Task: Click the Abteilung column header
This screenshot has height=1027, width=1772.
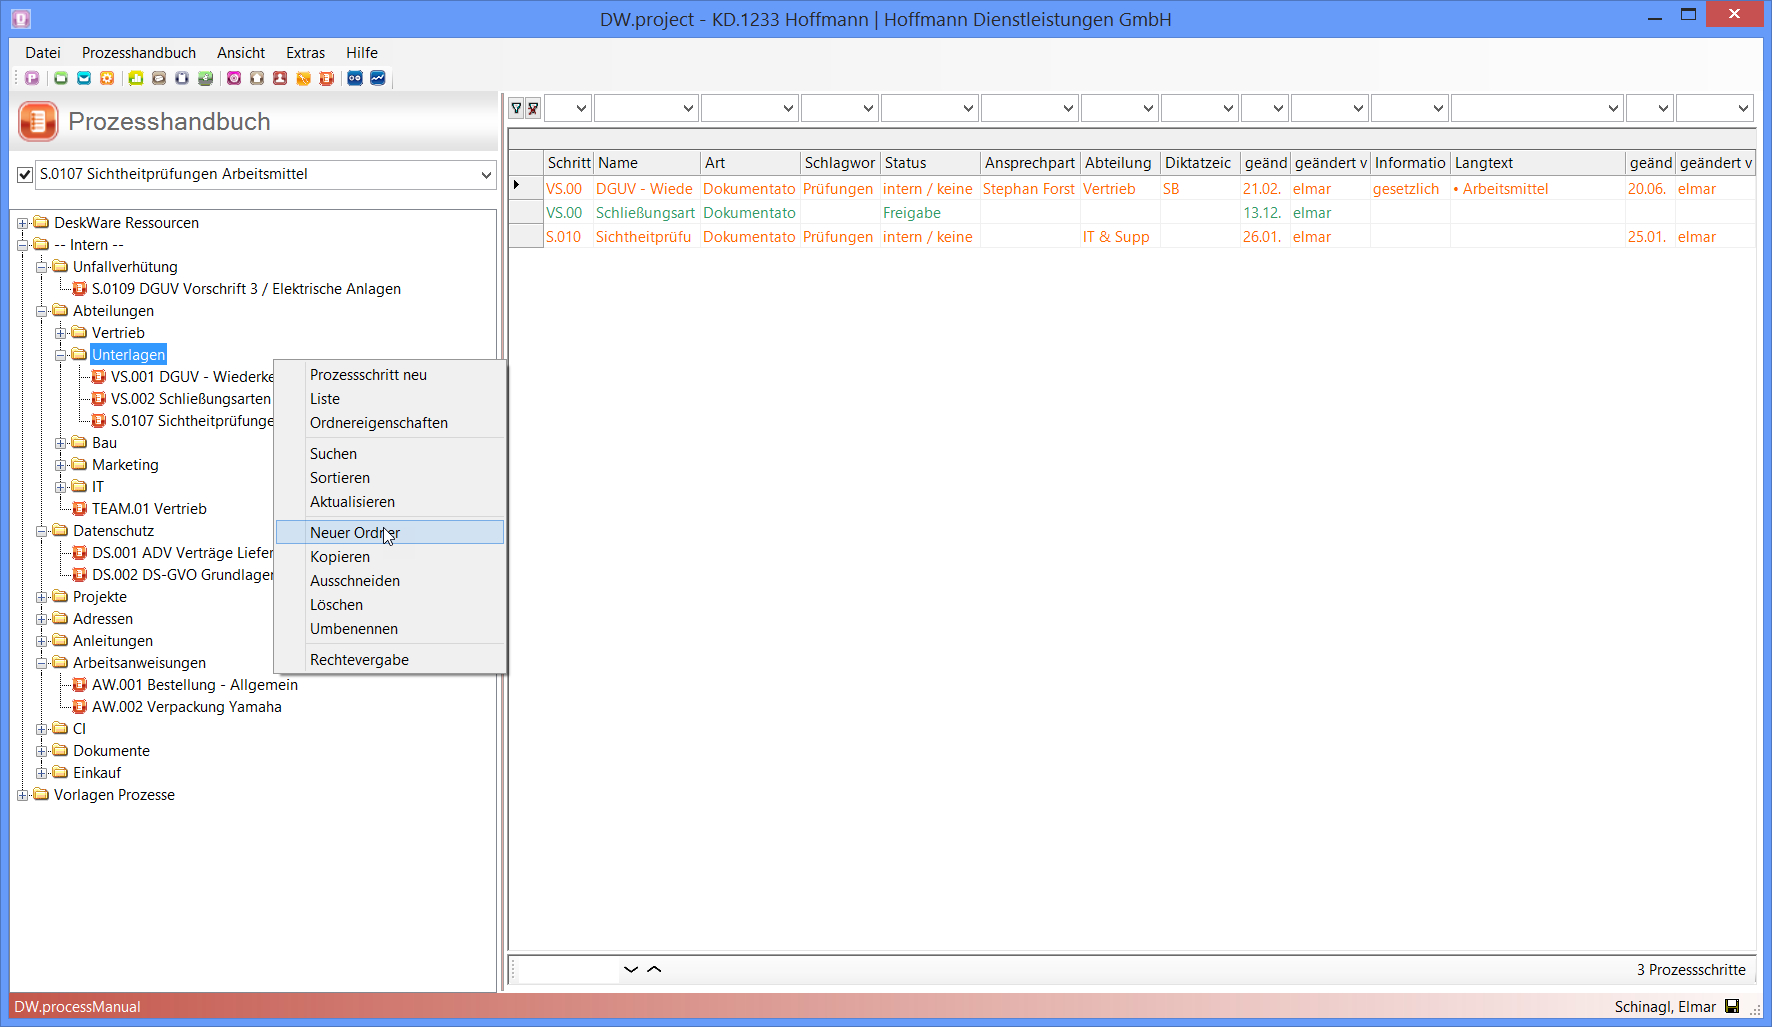Action: pos(1120,163)
